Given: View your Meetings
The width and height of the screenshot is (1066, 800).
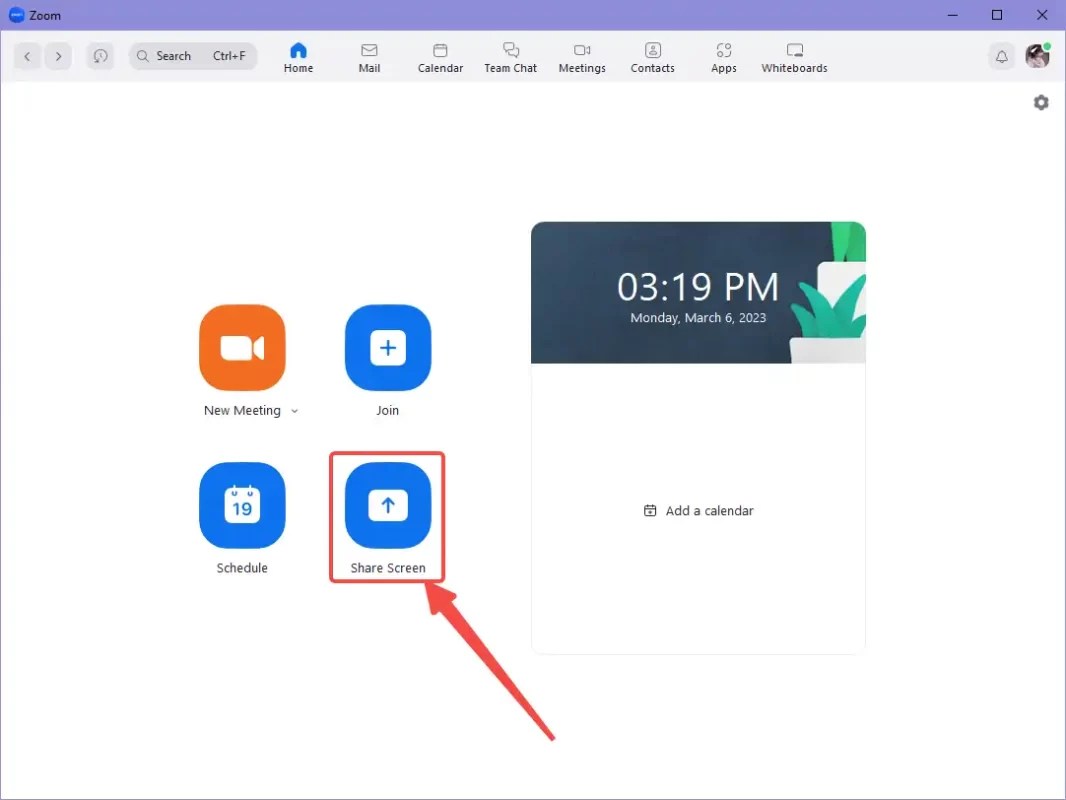Looking at the screenshot, I should (582, 56).
